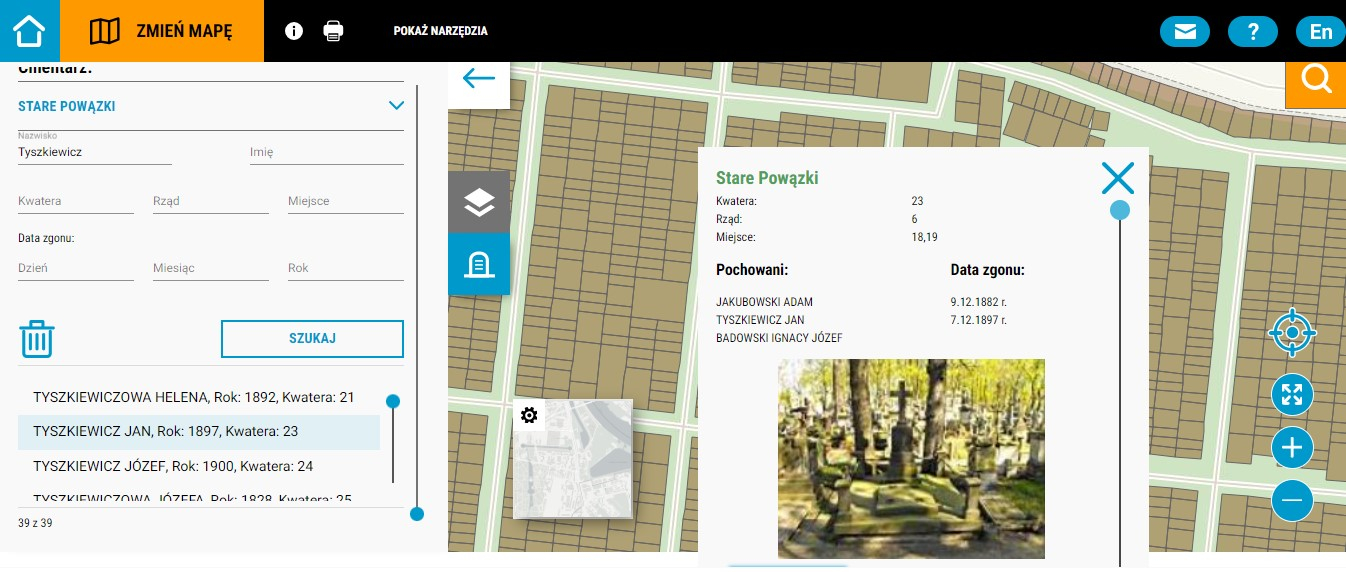Open the info icon in top bar
This screenshot has width=1346, height=572.
(x=294, y=31)
